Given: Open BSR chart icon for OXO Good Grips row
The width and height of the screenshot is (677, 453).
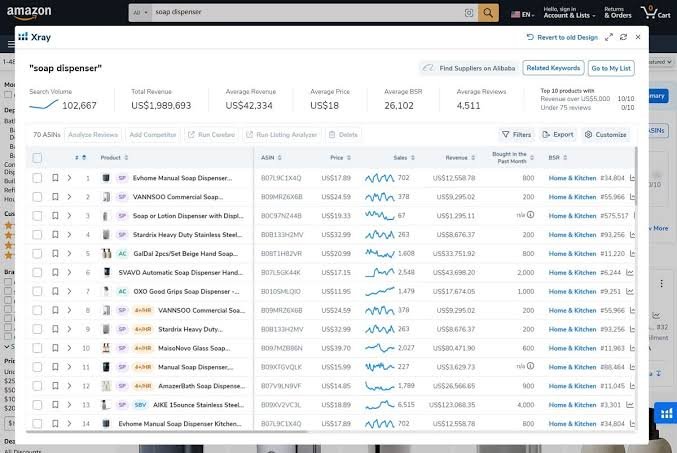Looking at the screenshot, I should click(x=630, y=291).
